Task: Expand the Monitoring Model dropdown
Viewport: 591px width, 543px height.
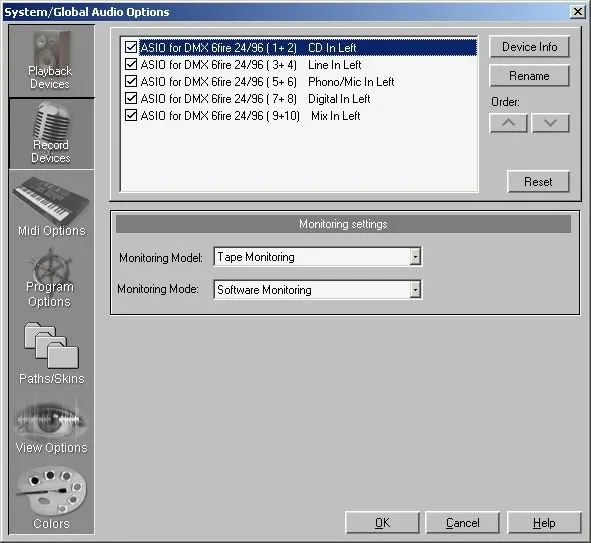Action: click(x=415, y=257)
